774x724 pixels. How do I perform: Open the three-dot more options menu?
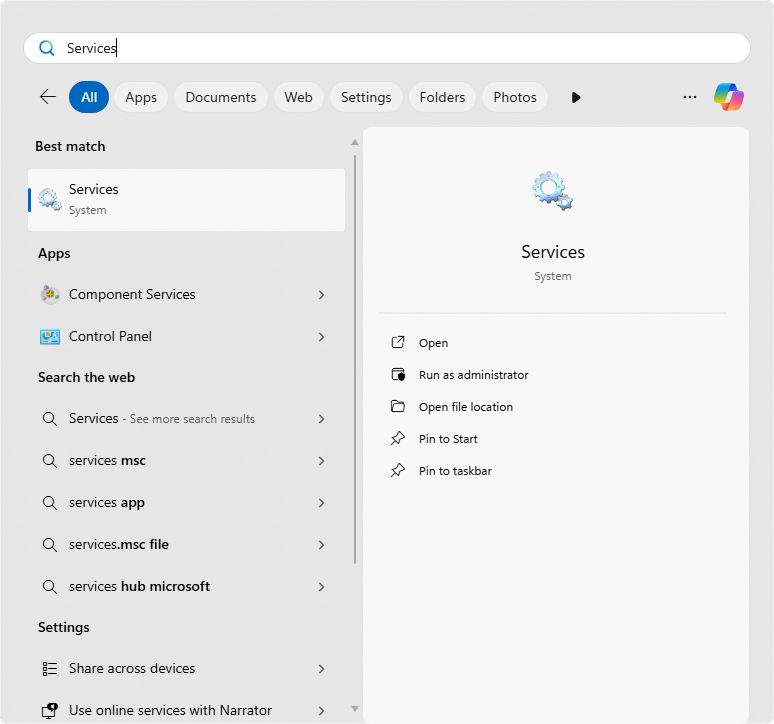click(x=690, y=97)
